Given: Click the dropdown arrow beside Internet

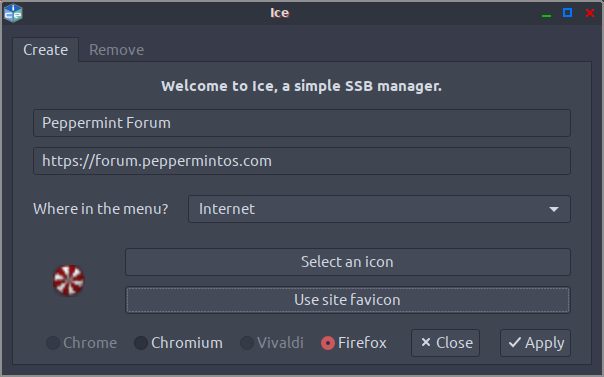Looking at the screenshot, I should pyautogui.click(x=554, y=209).
